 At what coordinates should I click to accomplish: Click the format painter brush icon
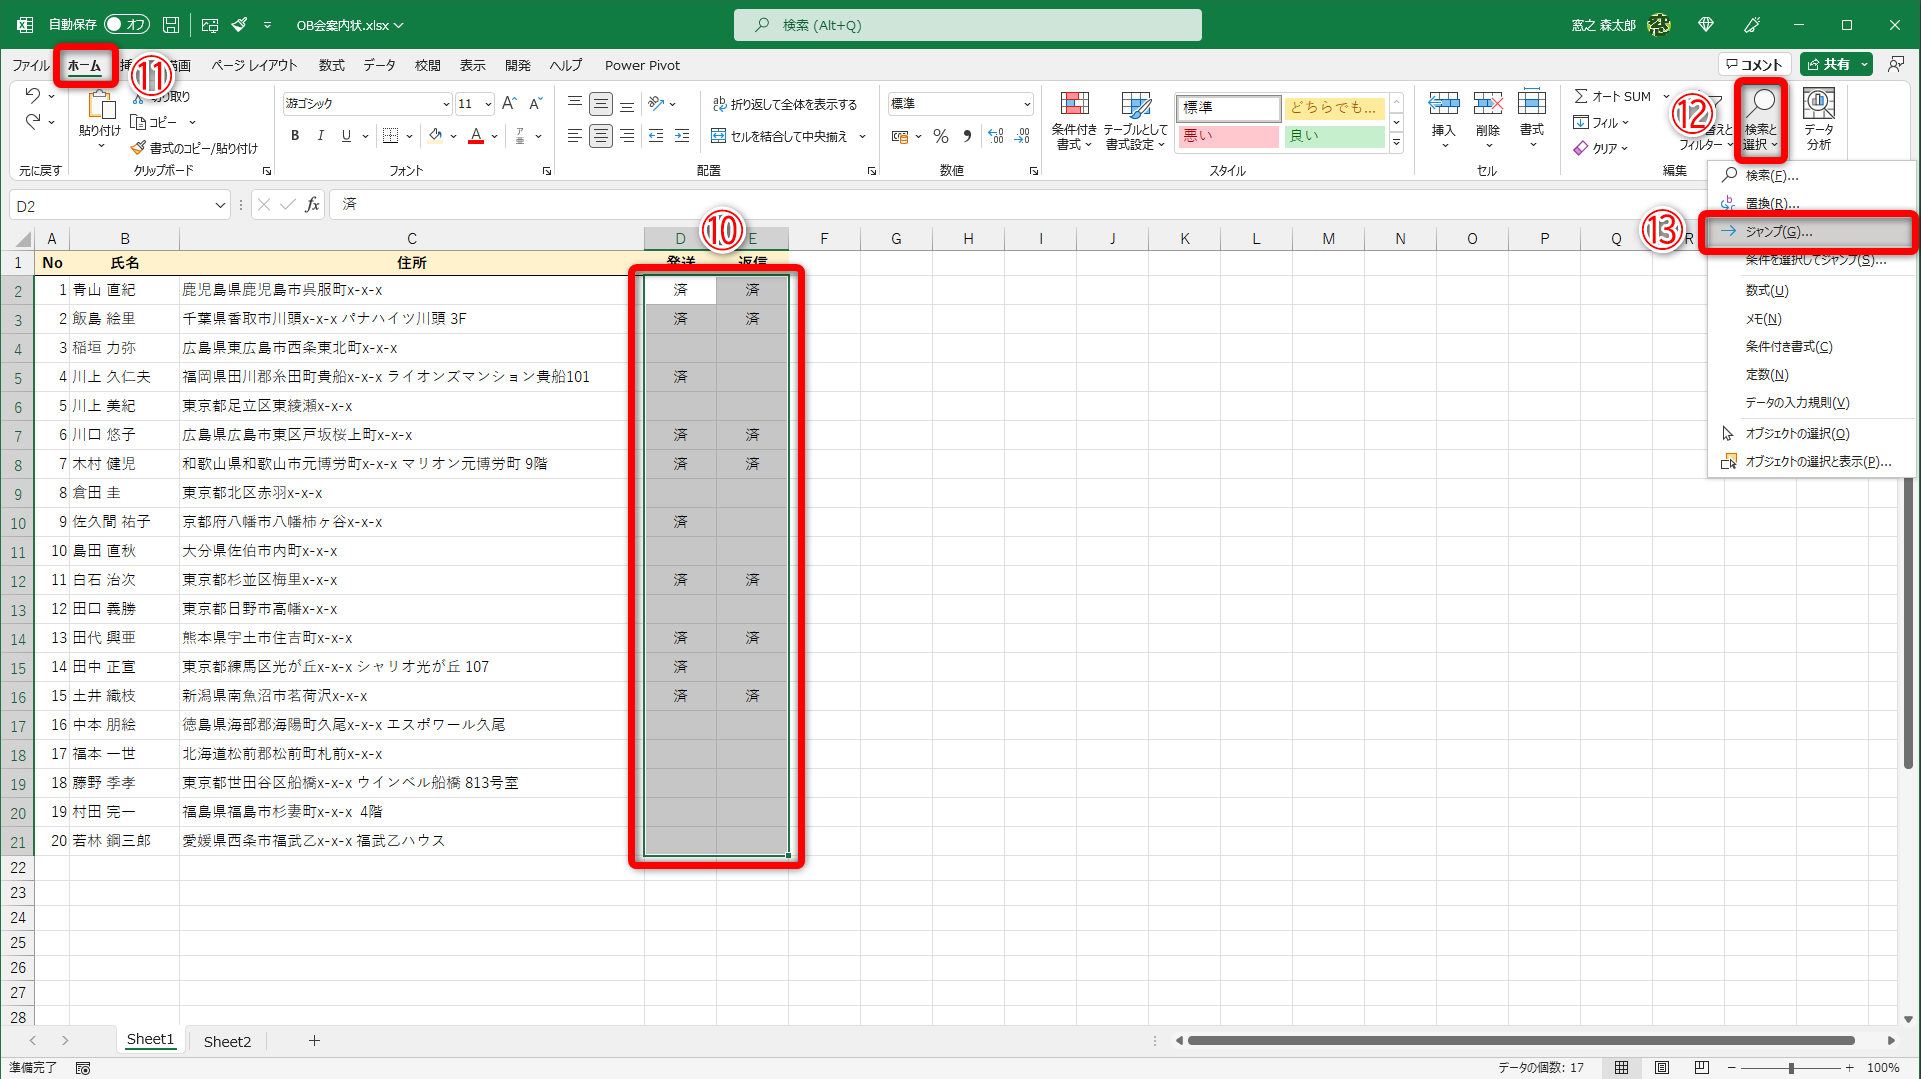pos(138,148)
